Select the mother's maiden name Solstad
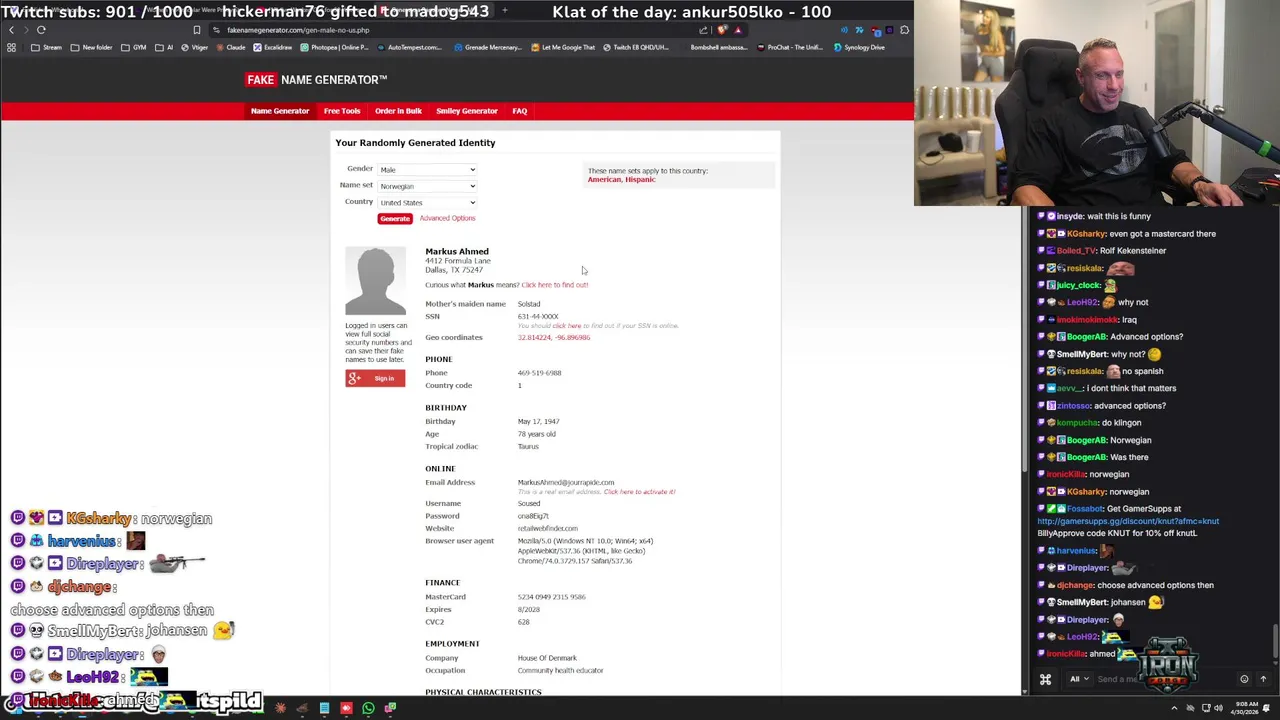The height and width of the screenshot is (720, 1280). pyautogui.click(x=529, y=304)
